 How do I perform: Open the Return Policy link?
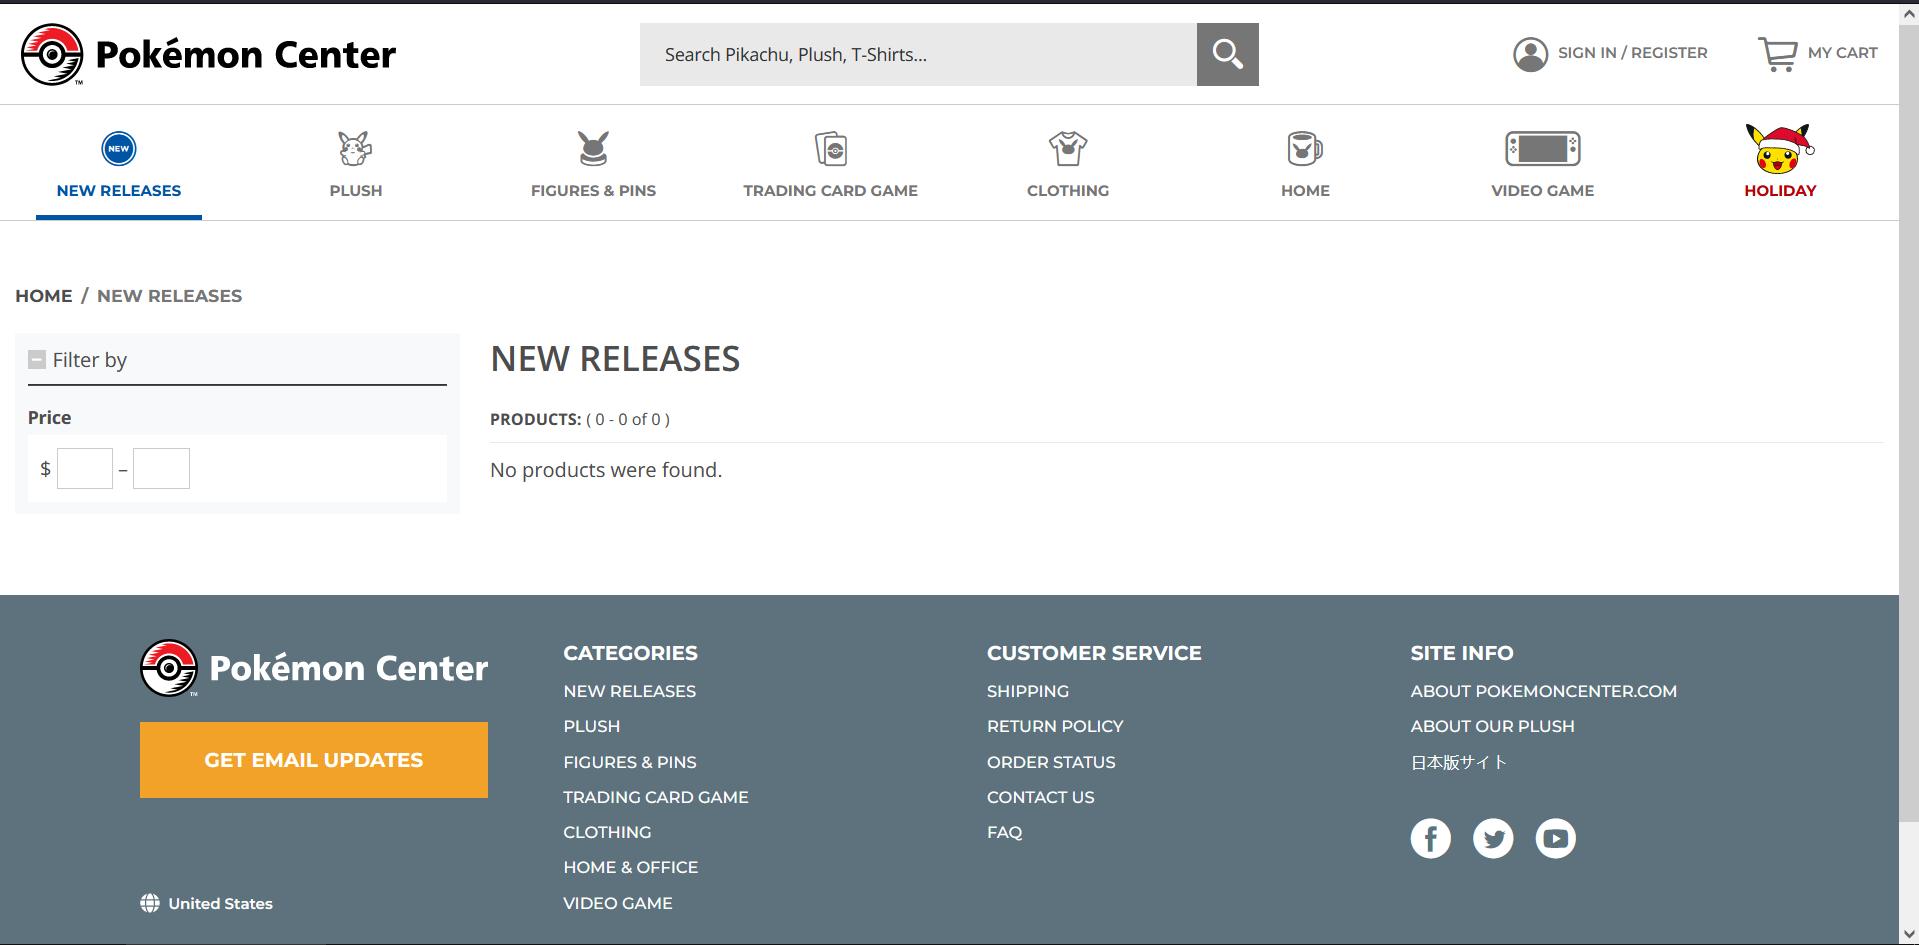coord(1054,726)
